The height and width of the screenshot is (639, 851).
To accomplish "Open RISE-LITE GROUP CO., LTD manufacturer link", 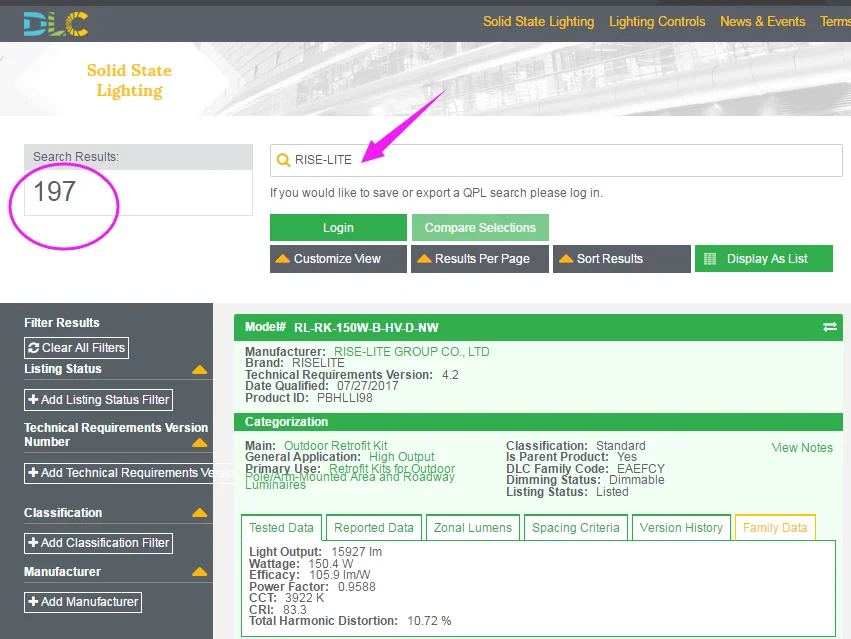I will (x=411, y=352).
